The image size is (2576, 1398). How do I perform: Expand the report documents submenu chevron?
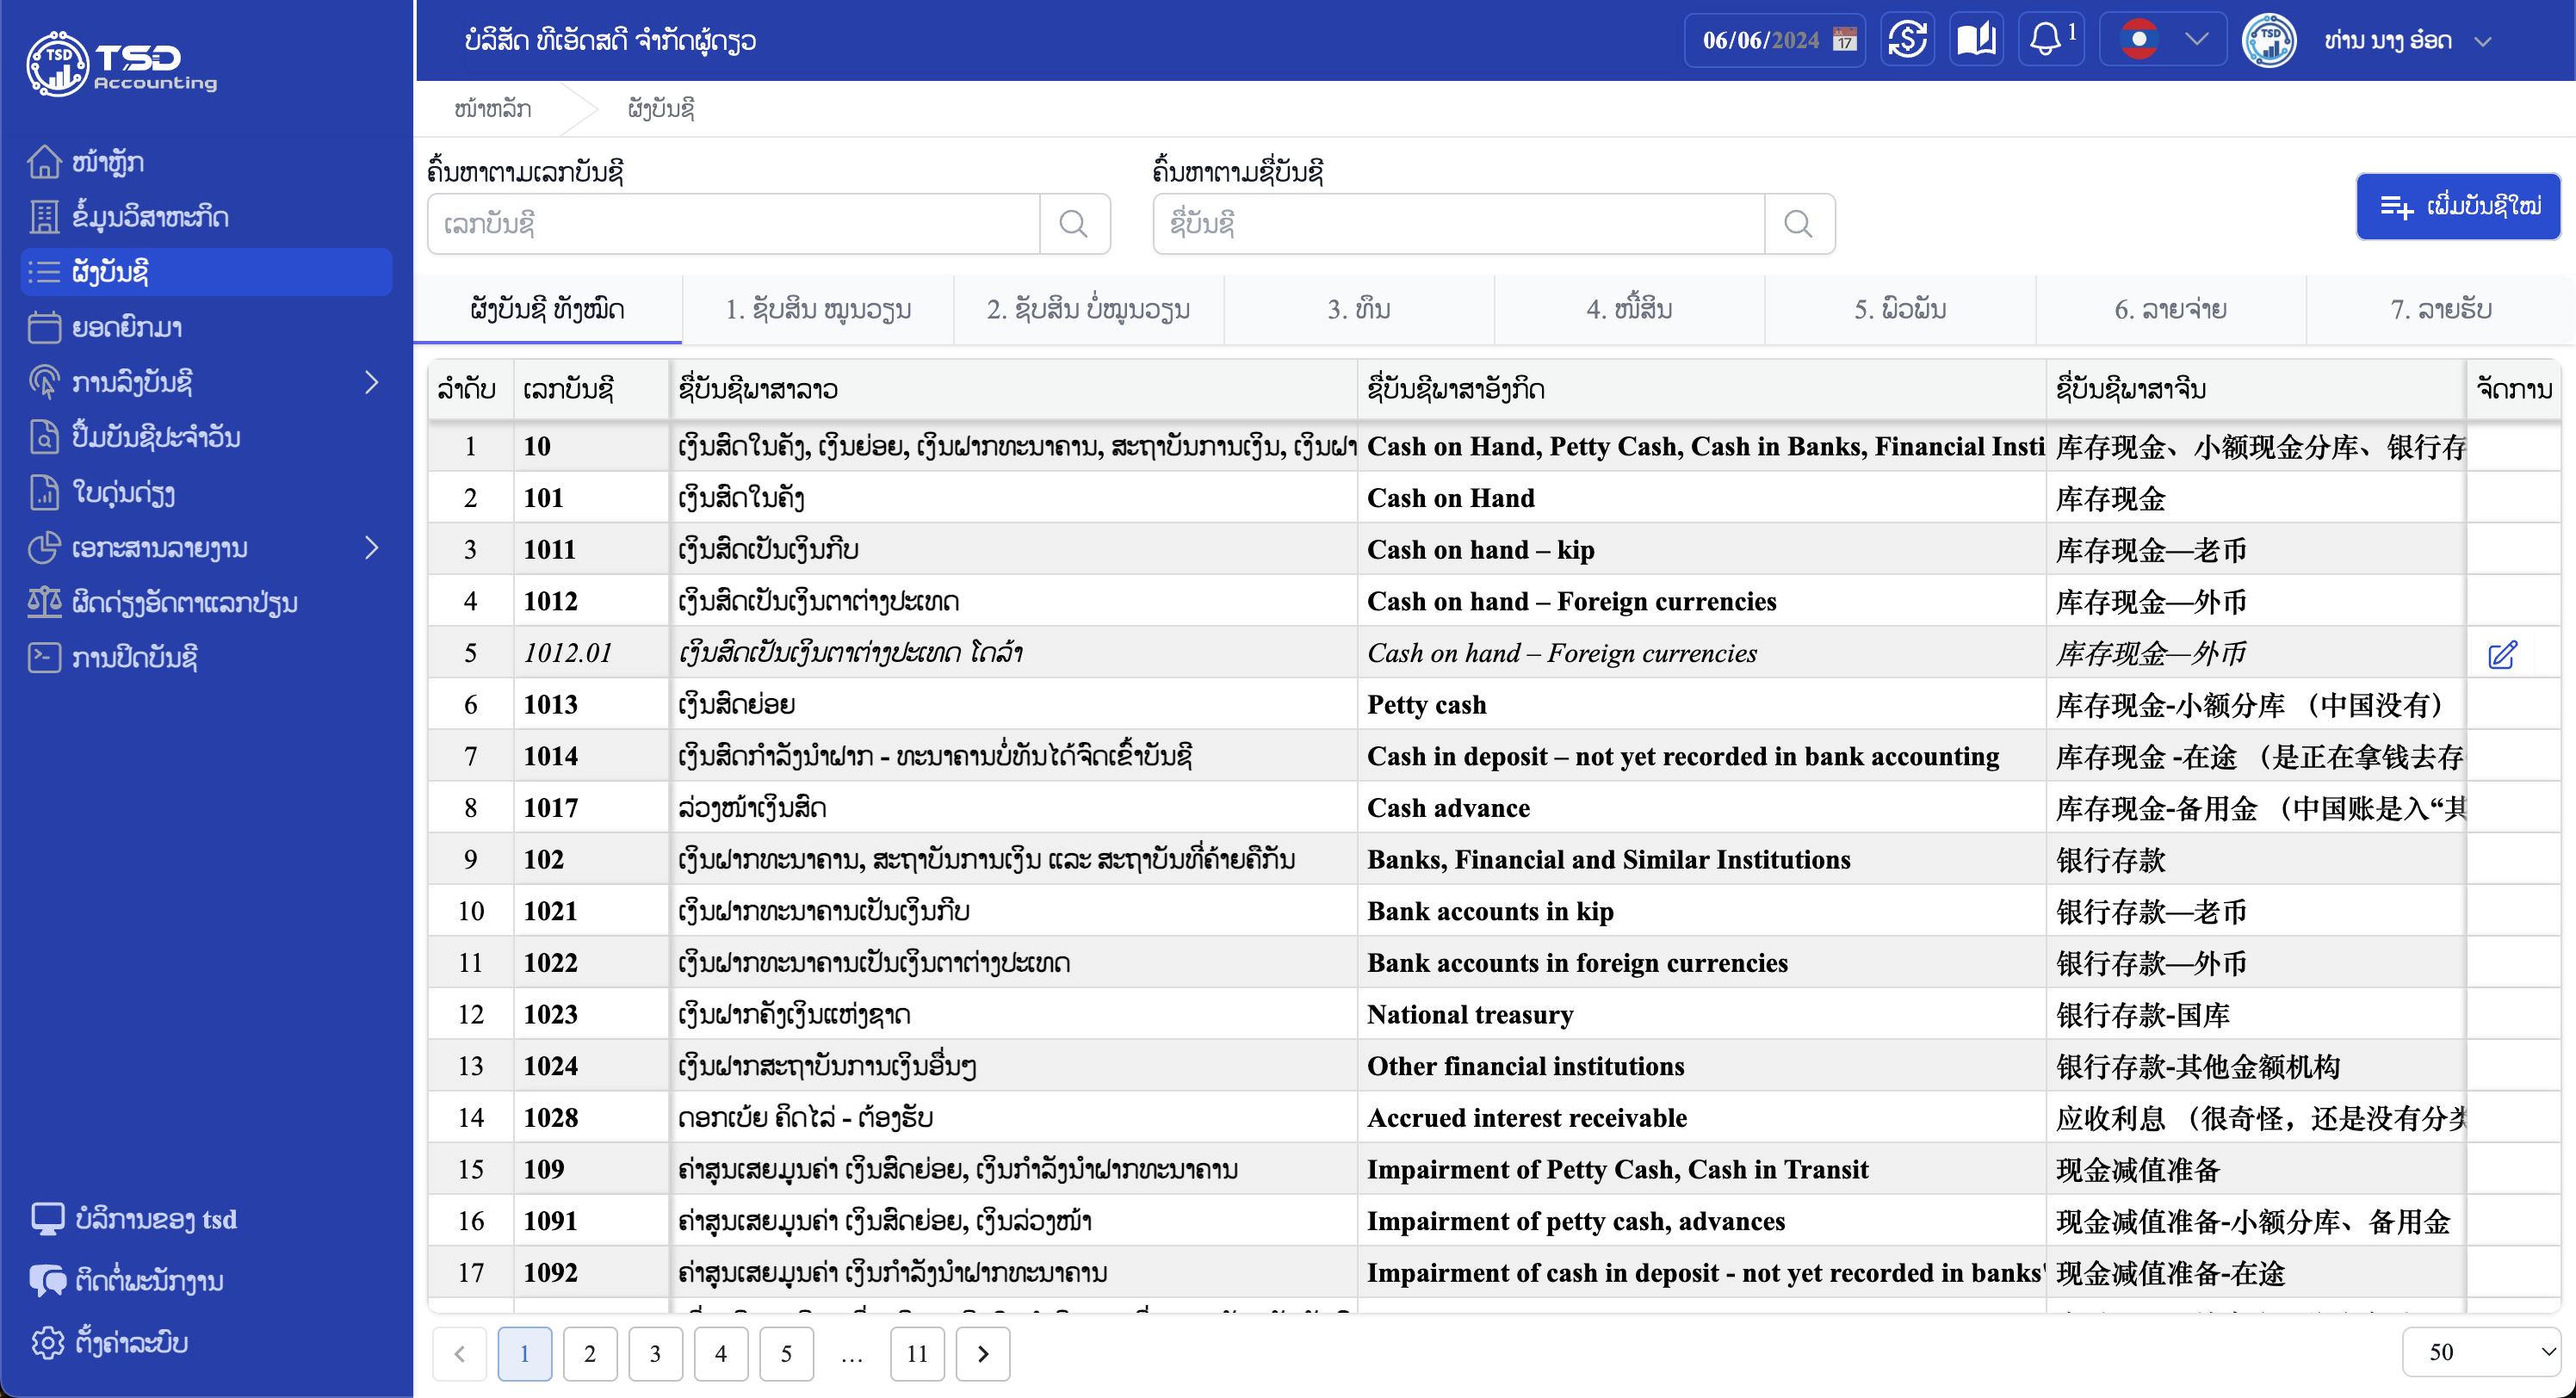(372, 547)
